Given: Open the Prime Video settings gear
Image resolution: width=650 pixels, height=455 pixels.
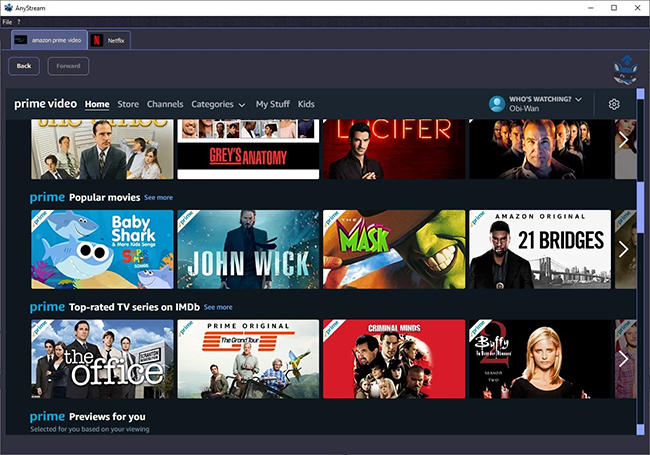Looking at the screenshot, I should coord(614,104).
